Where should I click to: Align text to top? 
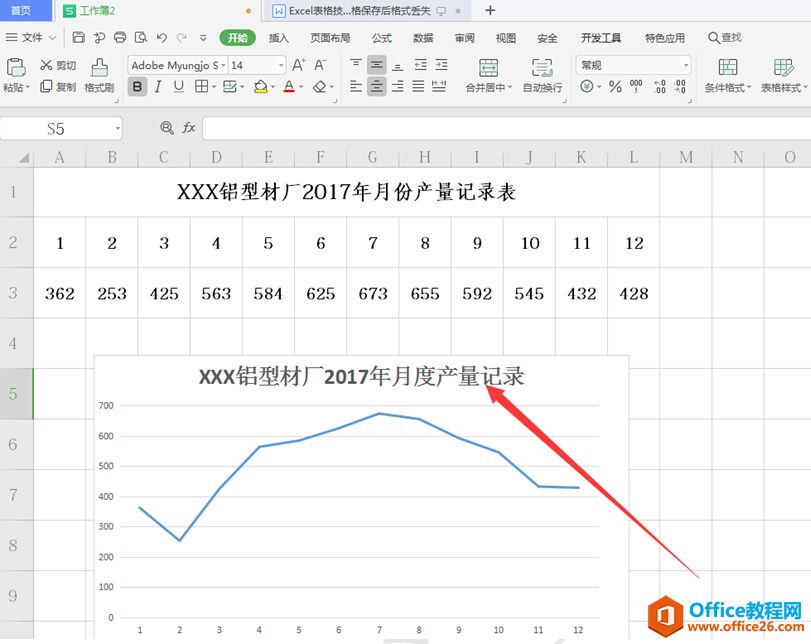click(356, 65)
